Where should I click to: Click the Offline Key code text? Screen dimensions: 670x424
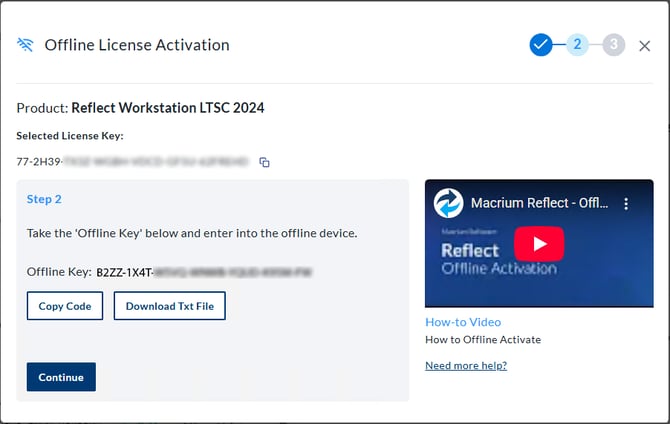tap(205, 272)
